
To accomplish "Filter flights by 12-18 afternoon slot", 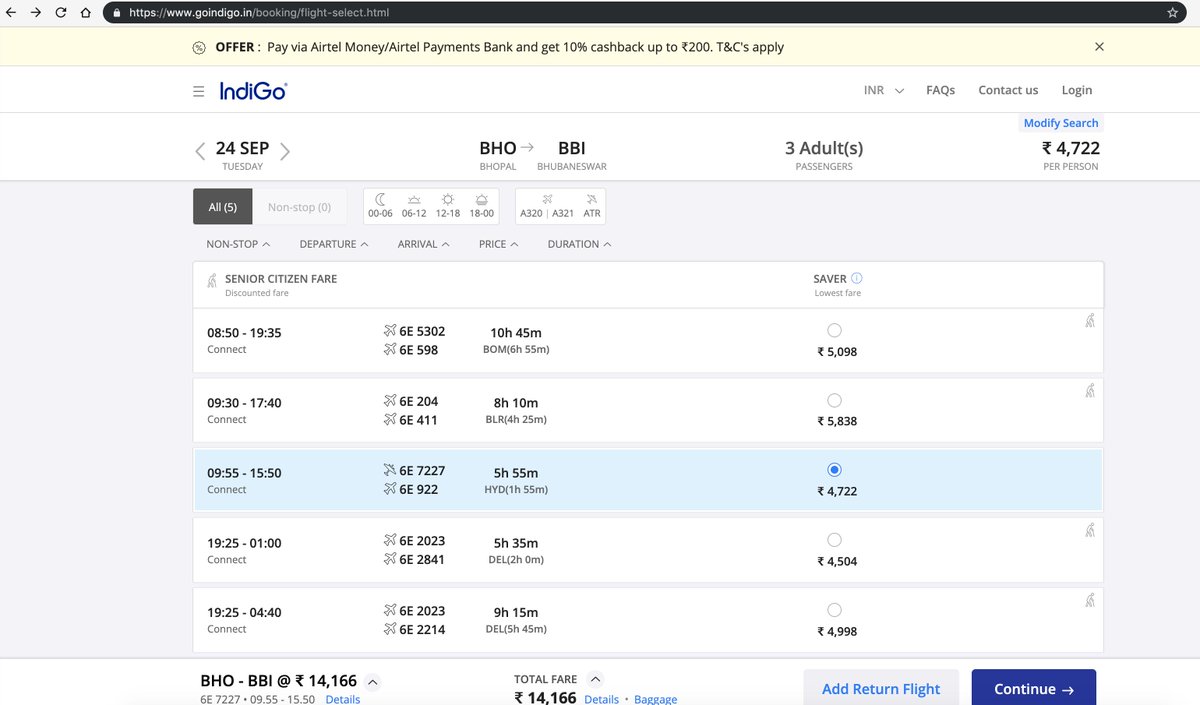I will pos(448,206).
